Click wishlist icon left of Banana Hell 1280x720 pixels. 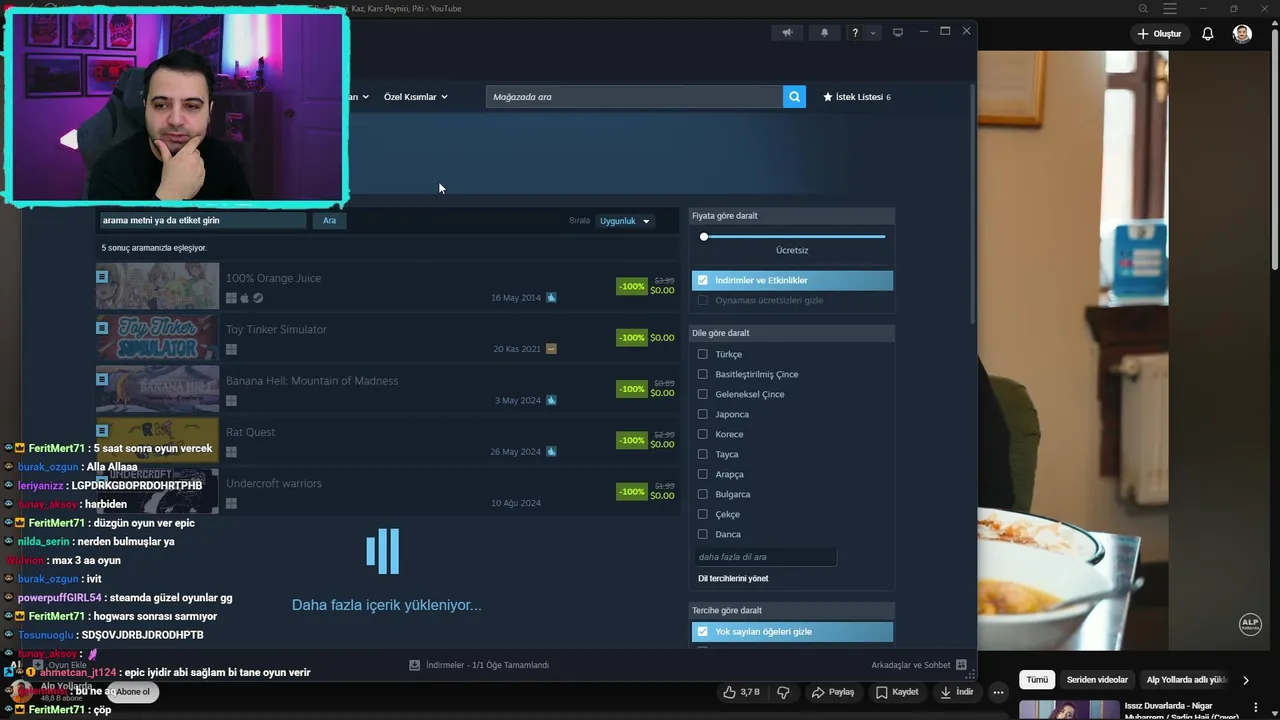click(x=102, y=379)
